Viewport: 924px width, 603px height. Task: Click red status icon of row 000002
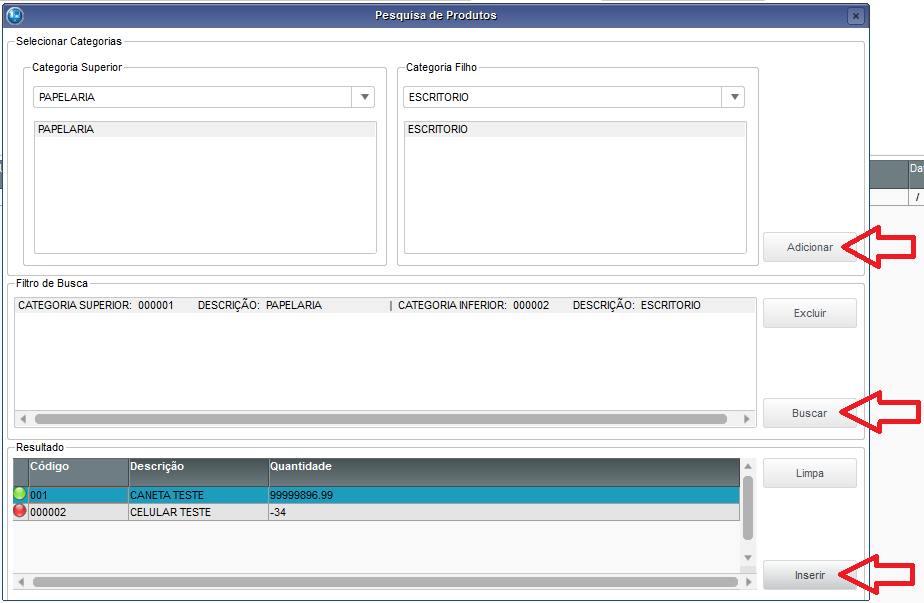tap(20, 511)
